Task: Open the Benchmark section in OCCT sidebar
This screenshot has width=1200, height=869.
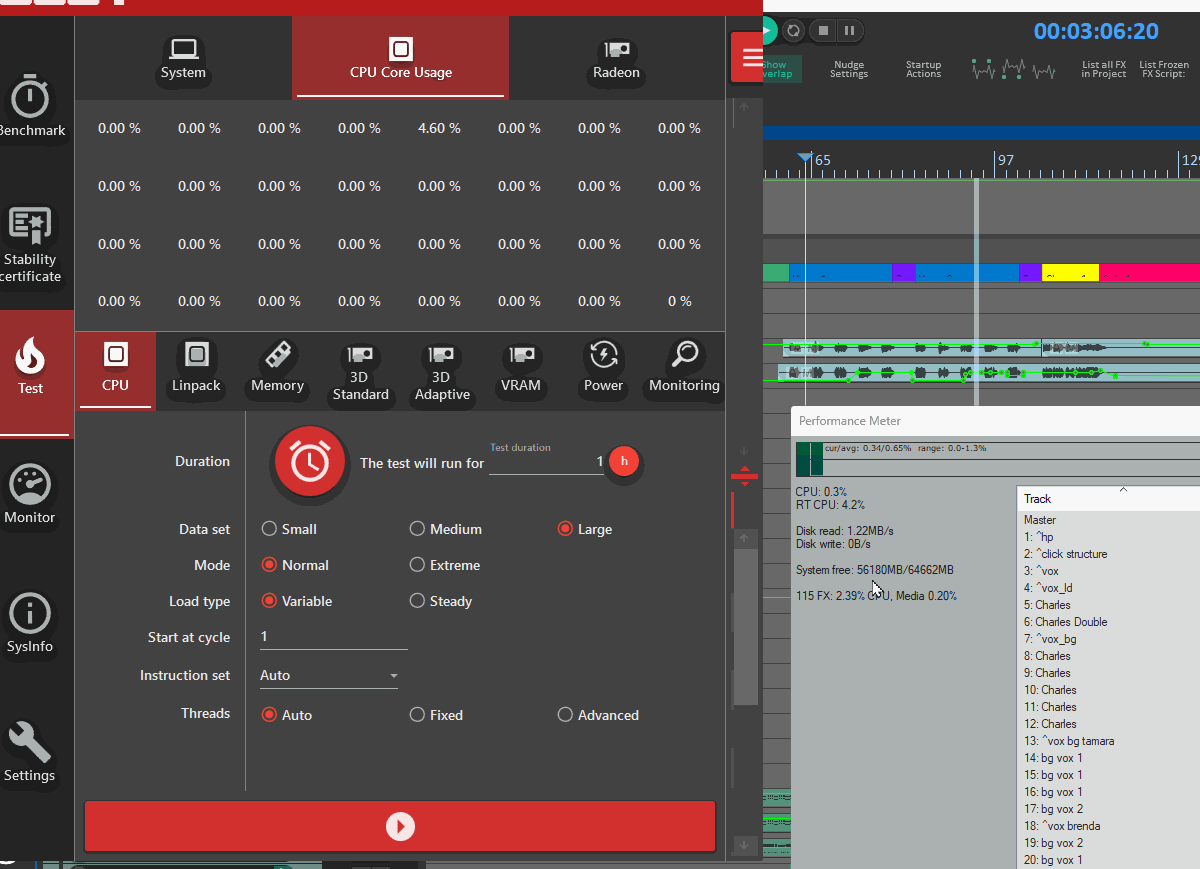Action: pyautogui.click(x=31, y=107)
